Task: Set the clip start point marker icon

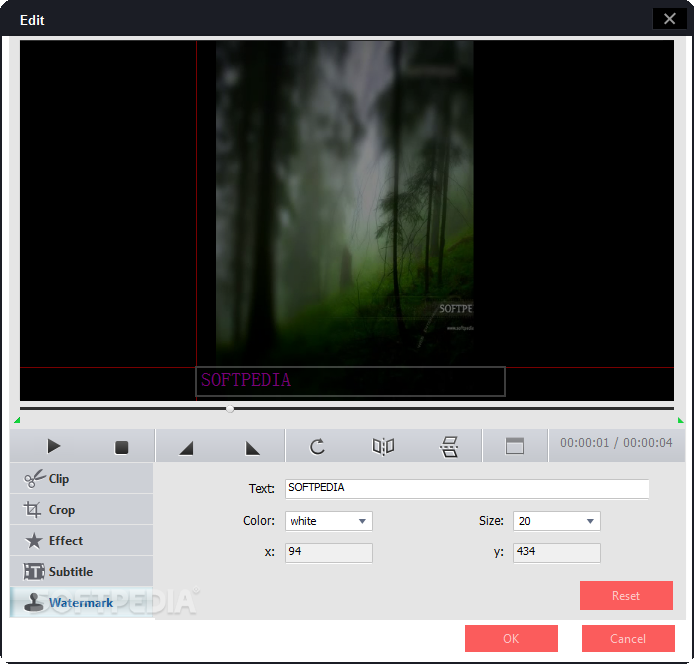Action: tap(186, 448)
